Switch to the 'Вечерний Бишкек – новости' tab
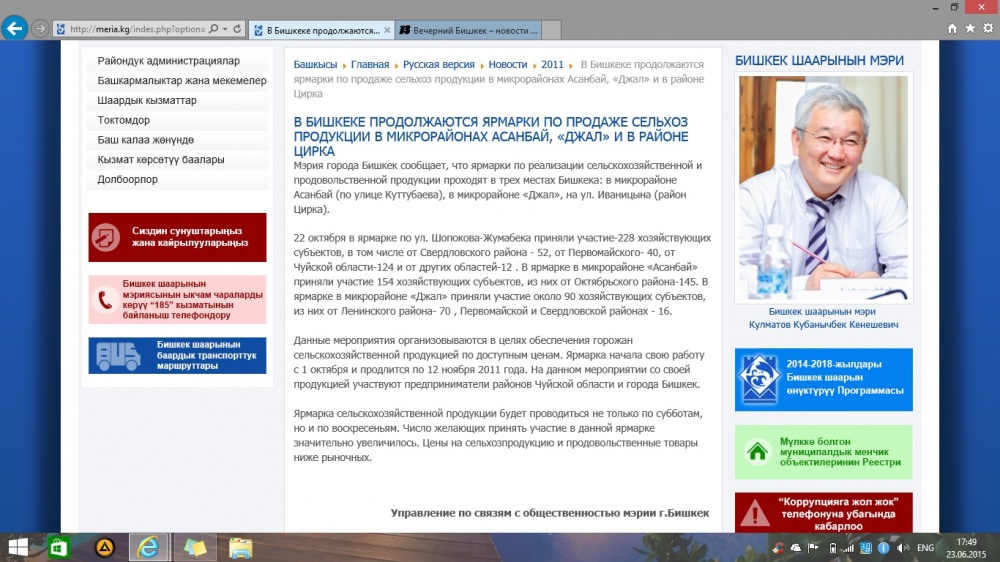 point(469,30)
